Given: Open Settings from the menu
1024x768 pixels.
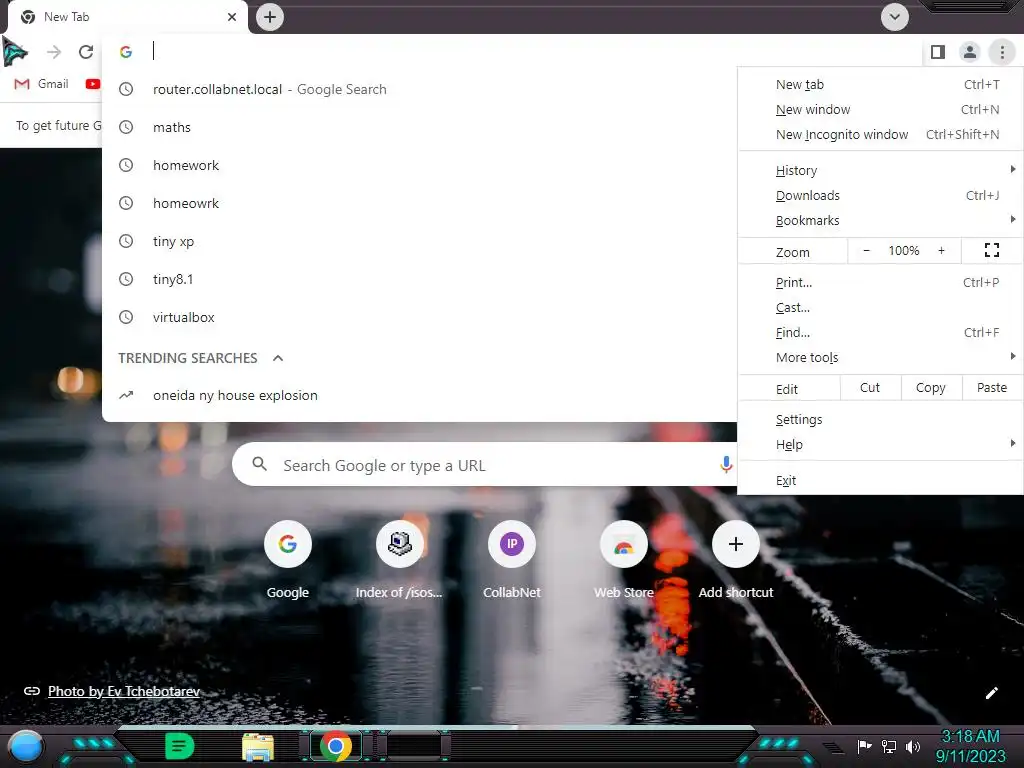Looking at the screenshot, I should click(x=881, y=419).
